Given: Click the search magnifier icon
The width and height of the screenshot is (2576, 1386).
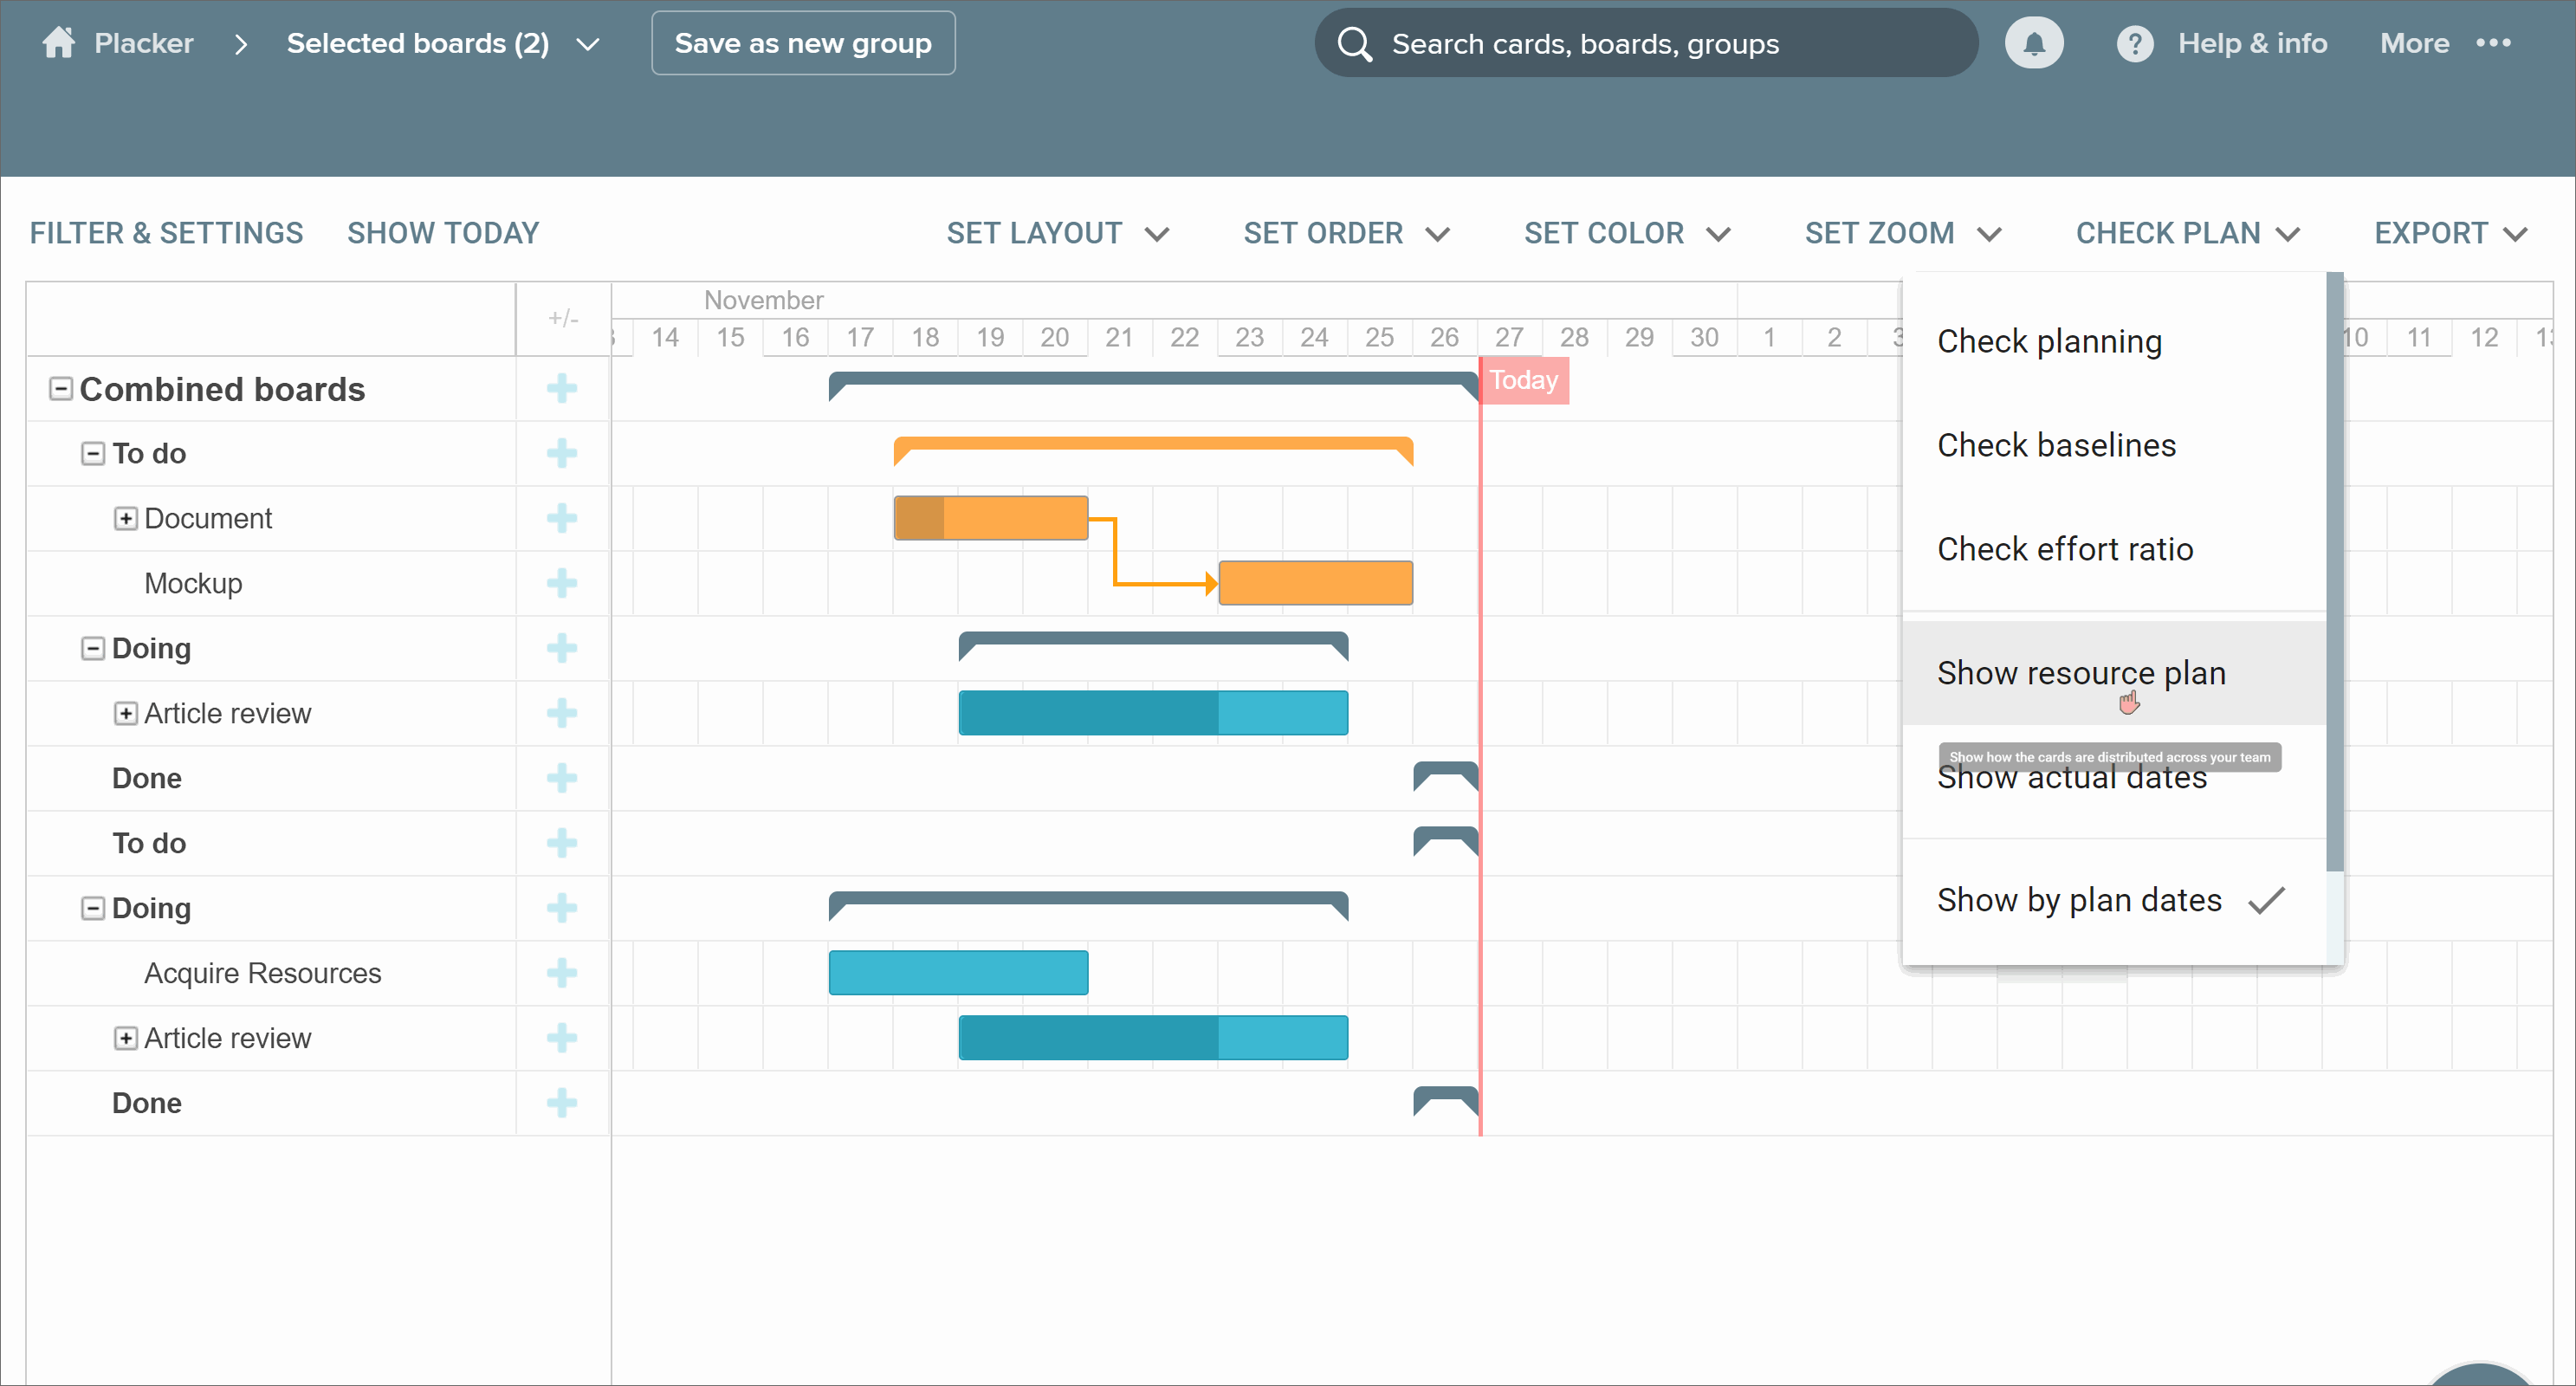Looking at the screenshot, I should coord(1354,44).
